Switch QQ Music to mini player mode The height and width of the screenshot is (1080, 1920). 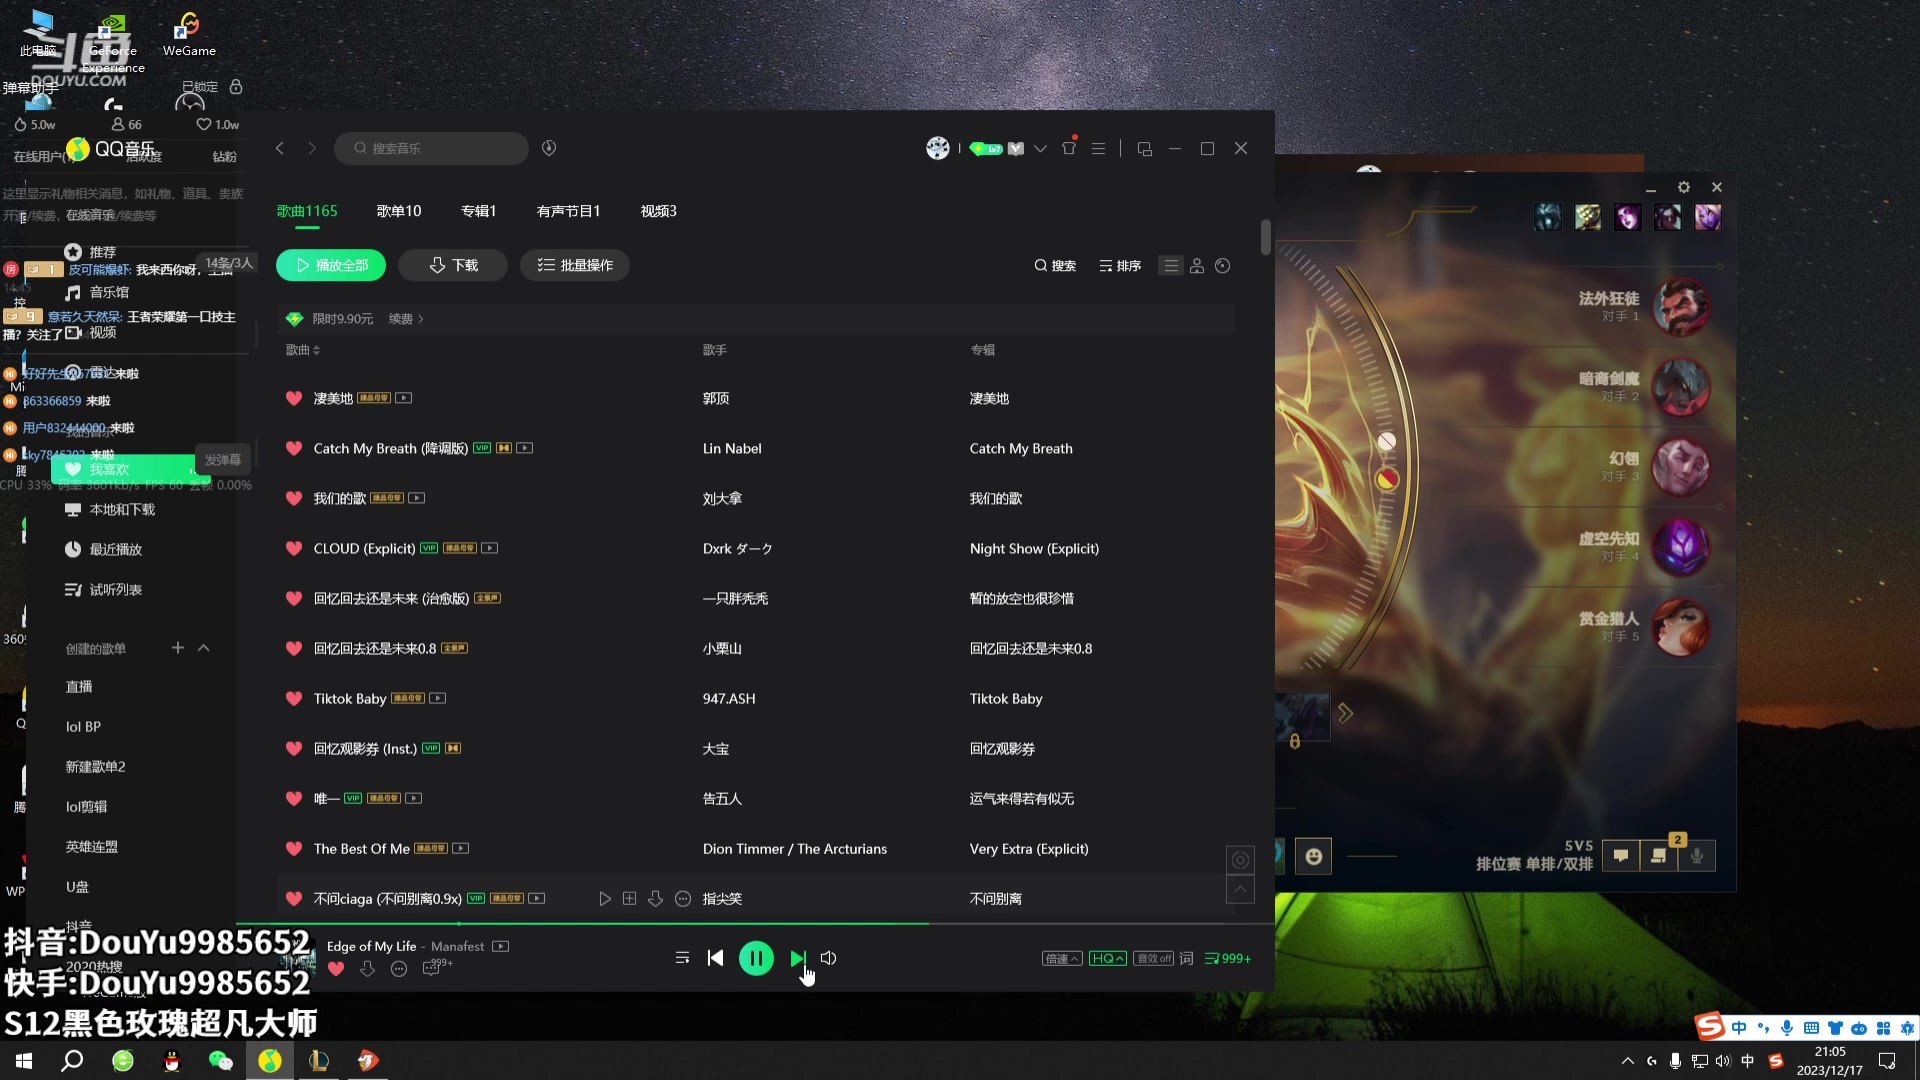point(1145,148)
